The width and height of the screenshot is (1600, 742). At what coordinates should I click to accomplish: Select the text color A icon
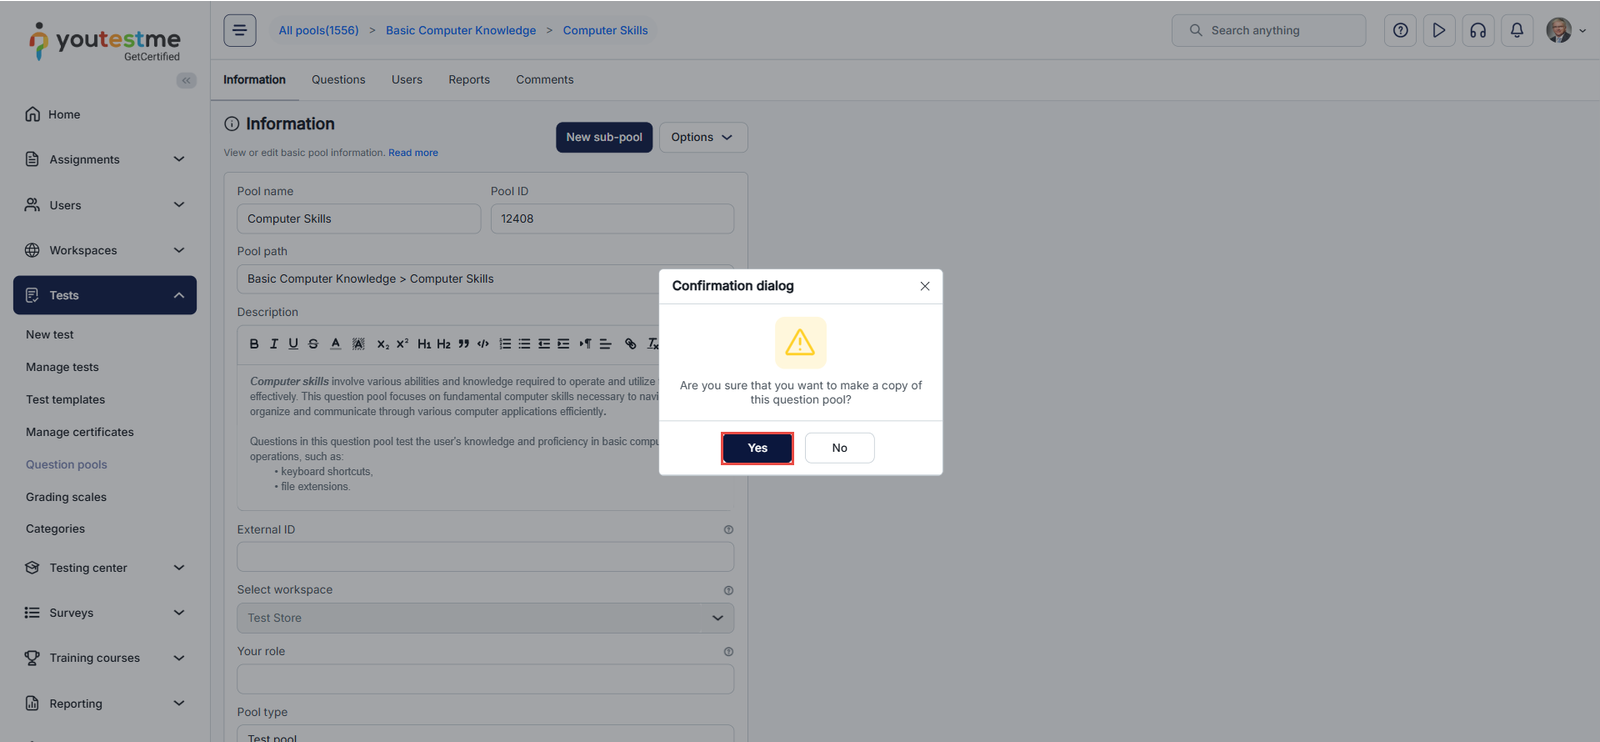(335, 344)
